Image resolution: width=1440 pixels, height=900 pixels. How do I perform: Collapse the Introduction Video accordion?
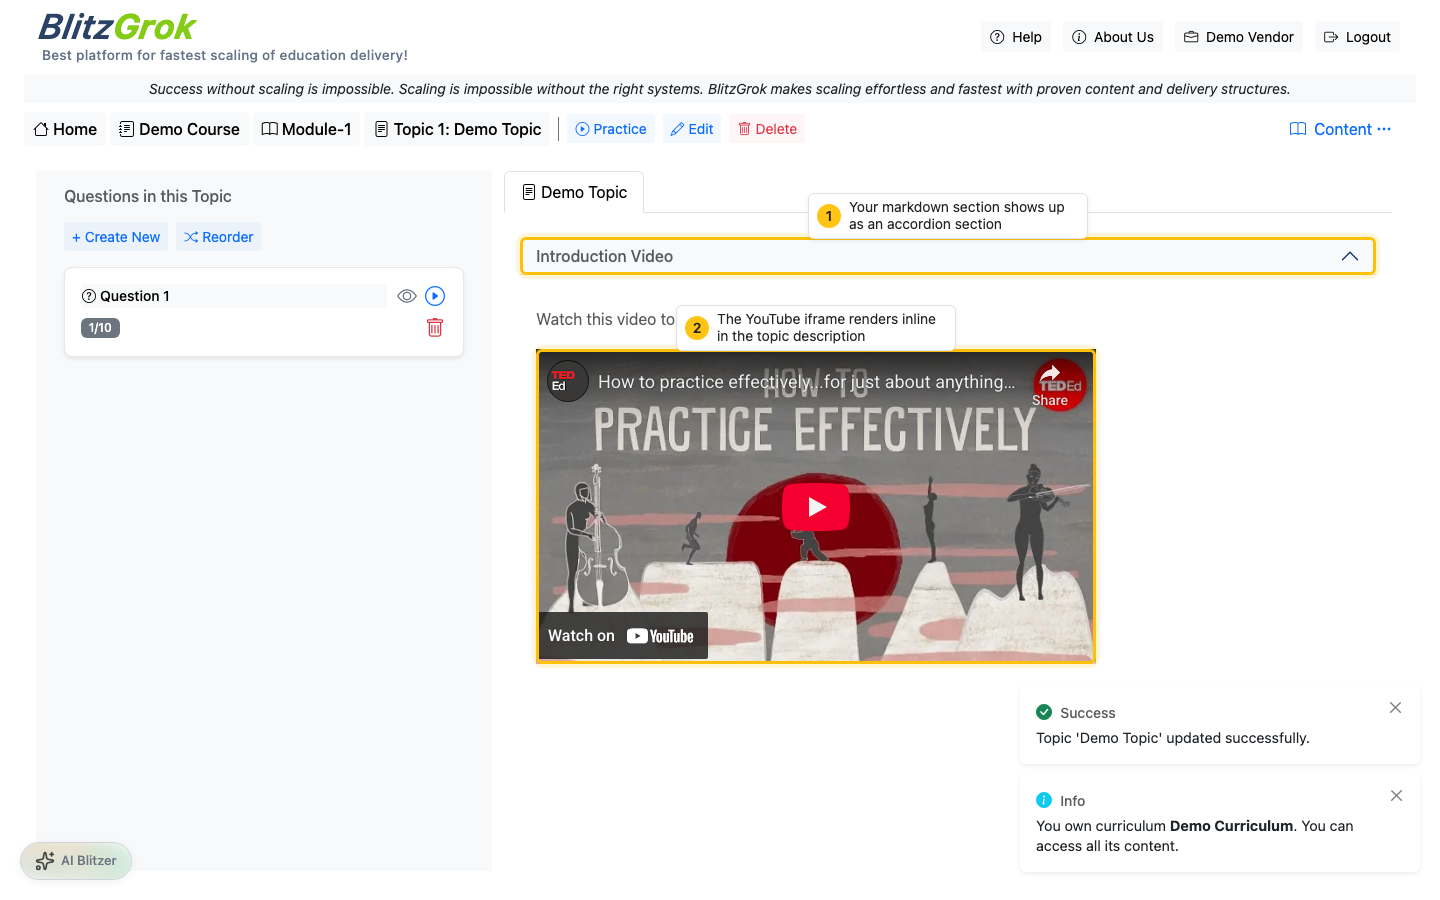pos(1350,256)
